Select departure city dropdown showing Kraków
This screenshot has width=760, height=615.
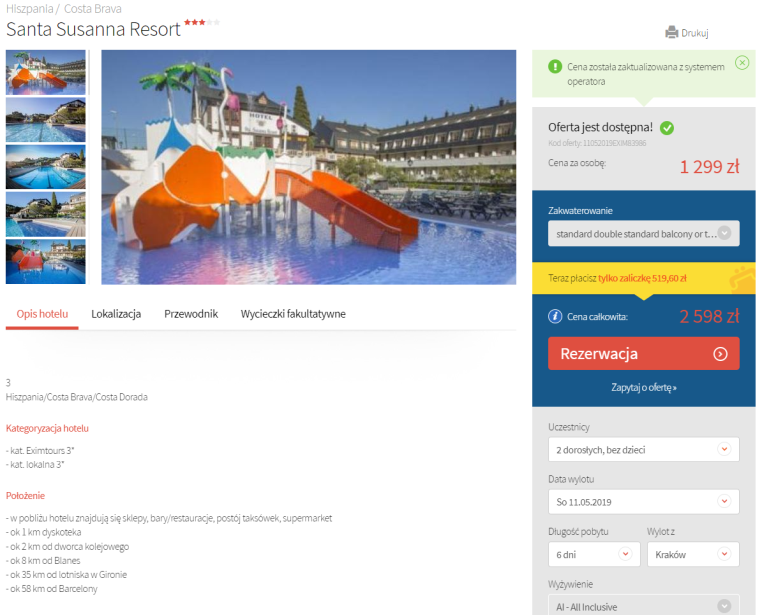693,554
